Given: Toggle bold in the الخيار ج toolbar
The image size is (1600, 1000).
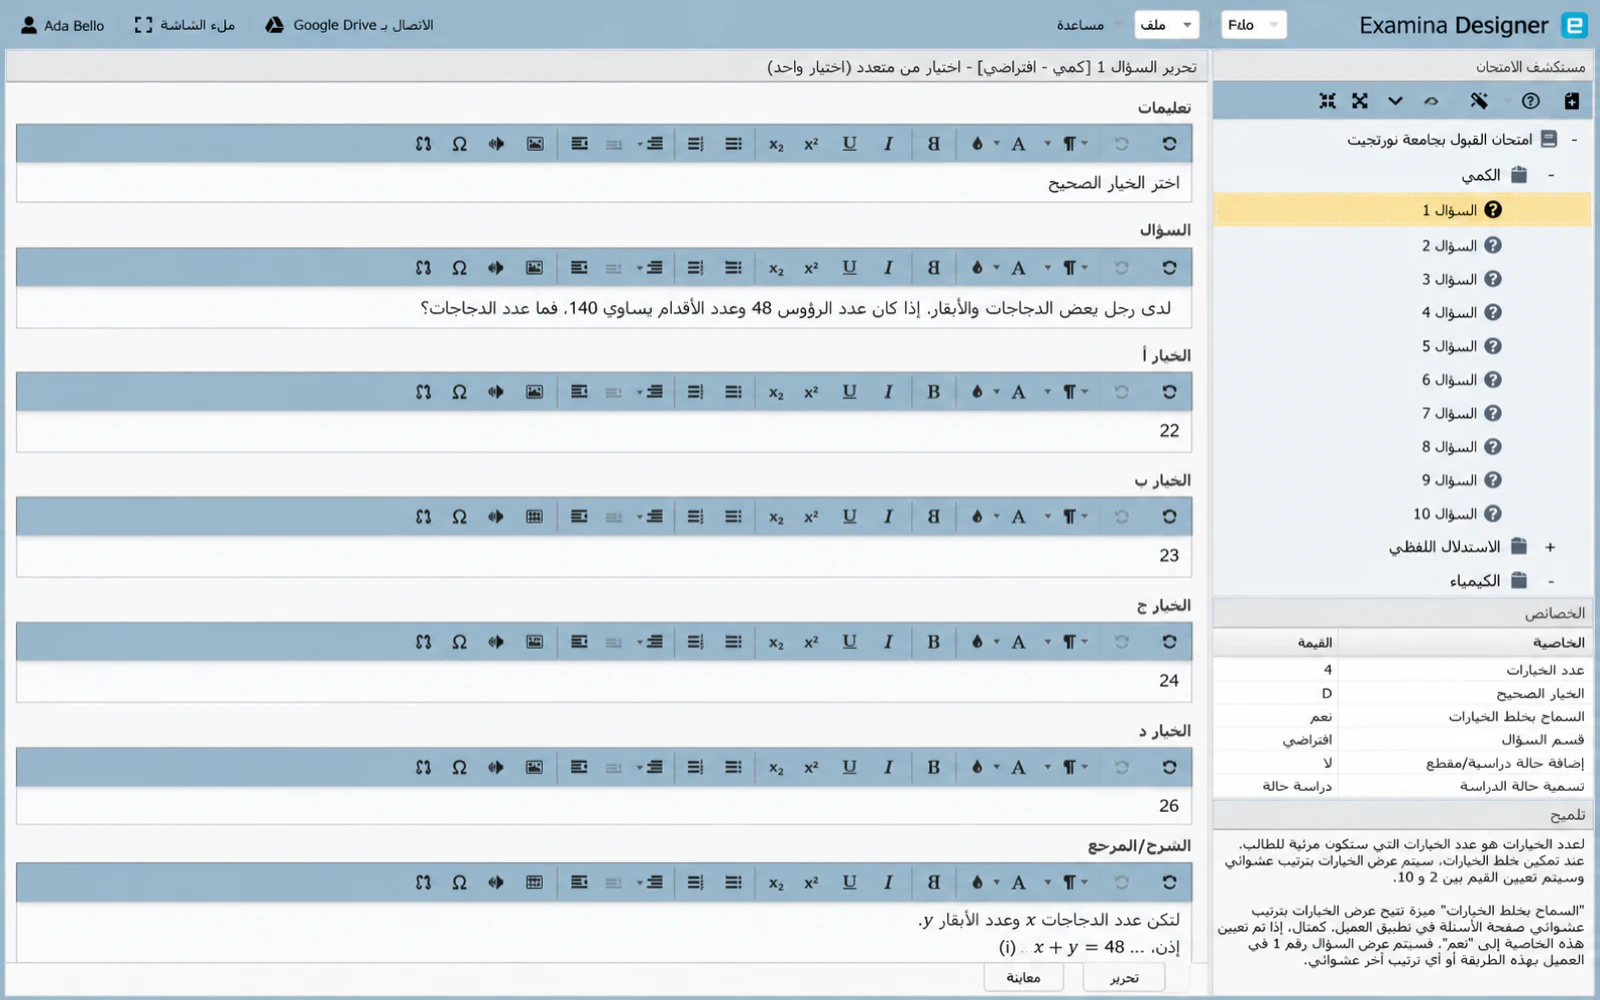Looking at the screenshot, I should click(933, 642).
